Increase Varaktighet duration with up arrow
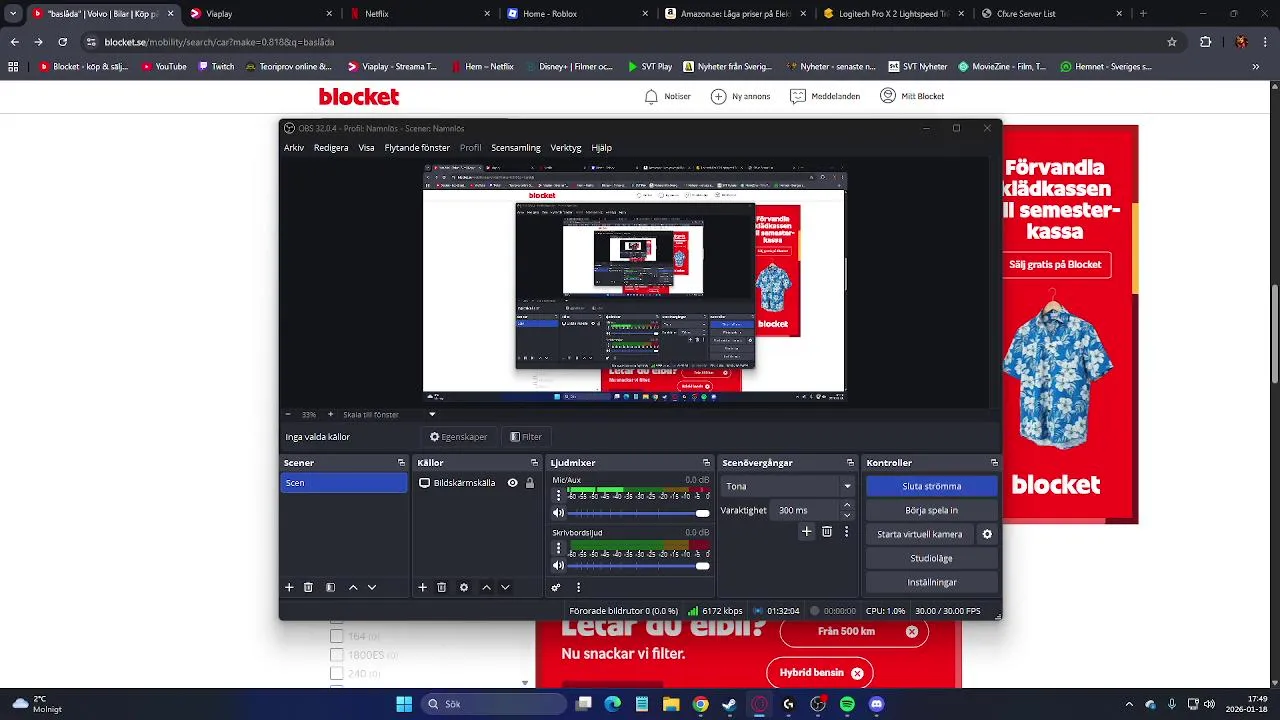Screen dimensions: 1280x720 (x=847, y=505)
